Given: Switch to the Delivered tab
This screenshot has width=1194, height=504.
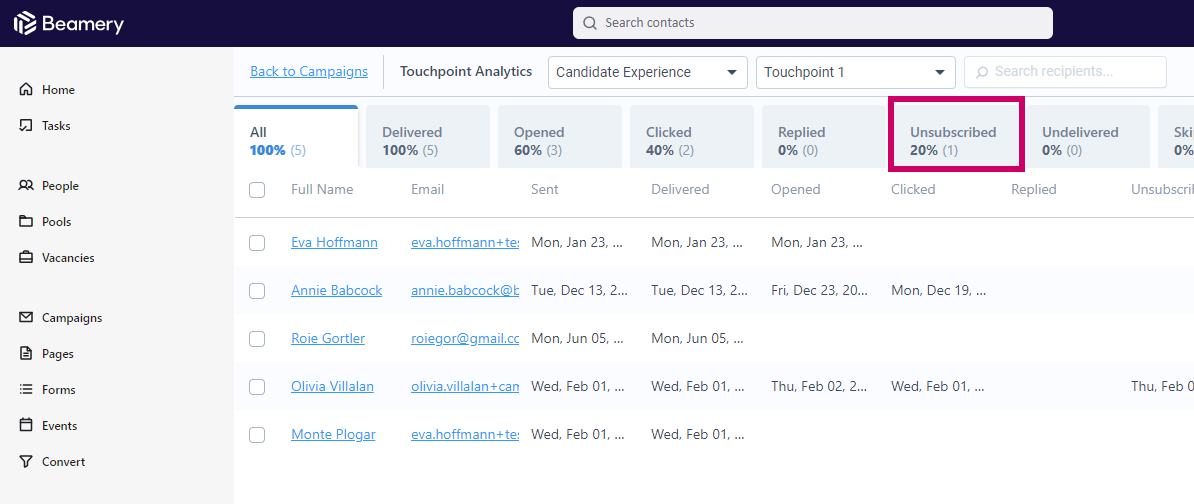Looking at the screenshot, I should (428, 137).
